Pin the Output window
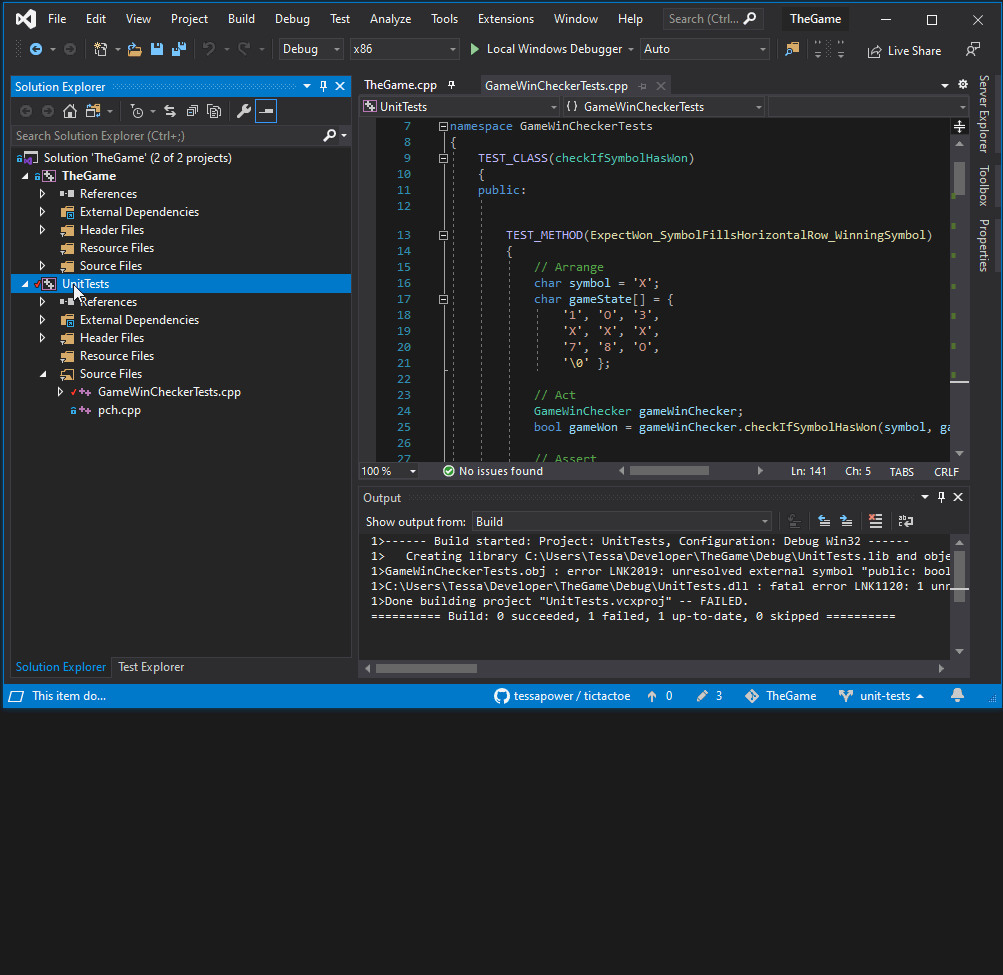The height and width of the screenshot is (975, 1003). 941,497
